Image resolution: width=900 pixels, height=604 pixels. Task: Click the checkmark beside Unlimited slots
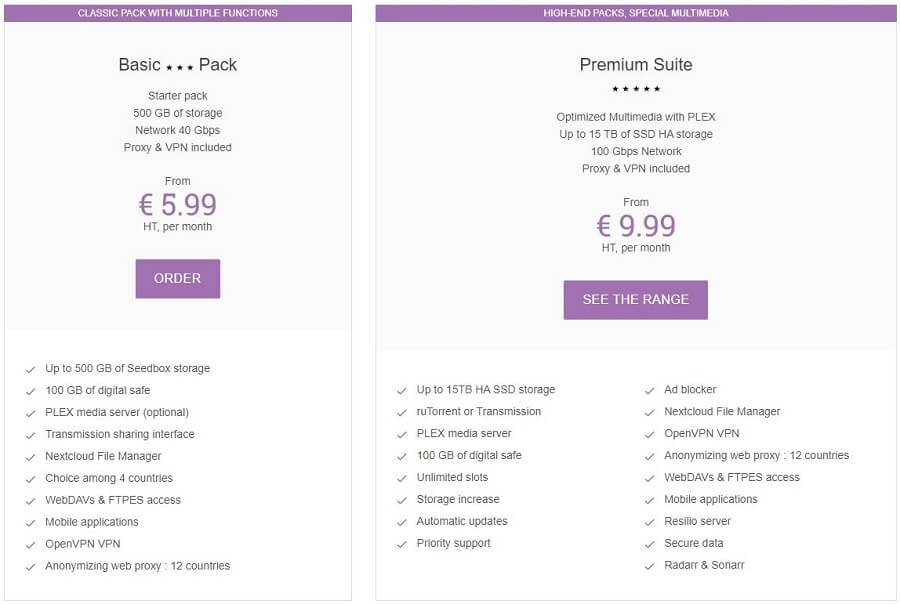(402, 478)
